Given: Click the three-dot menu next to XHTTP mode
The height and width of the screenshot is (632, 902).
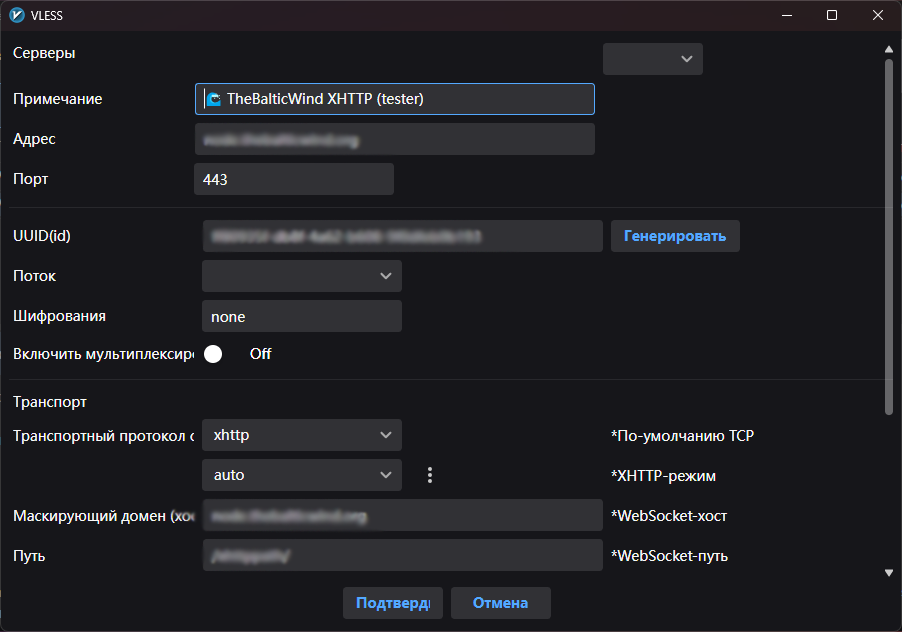Looking at the screenshot, I should coord(430,475).
